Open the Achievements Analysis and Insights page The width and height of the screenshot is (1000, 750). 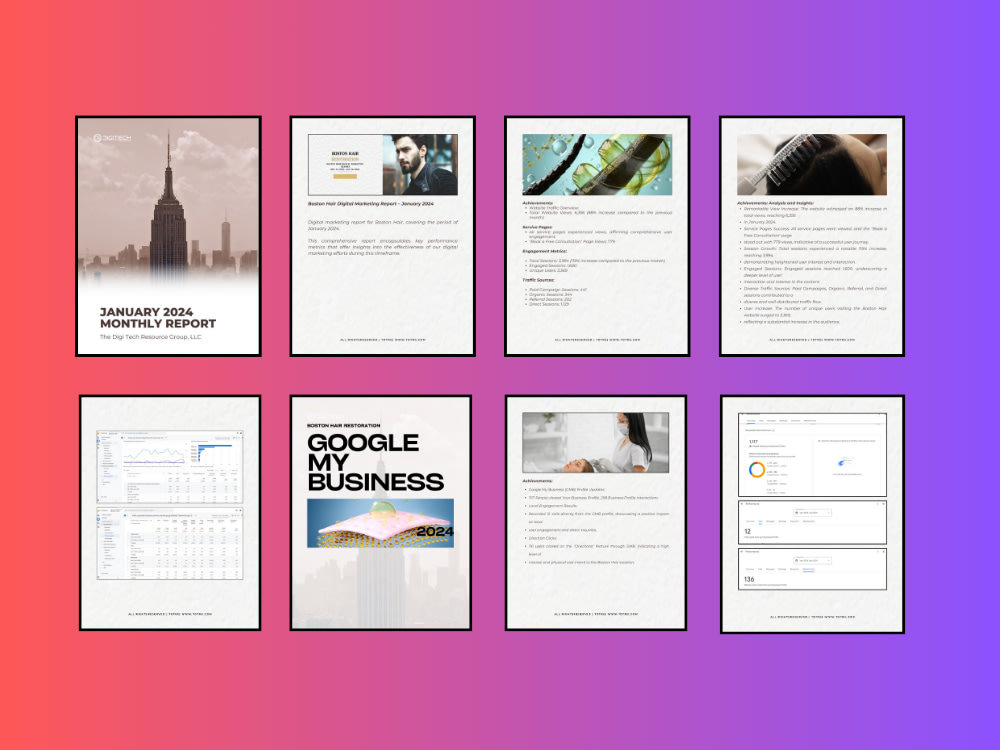point(812,236)
